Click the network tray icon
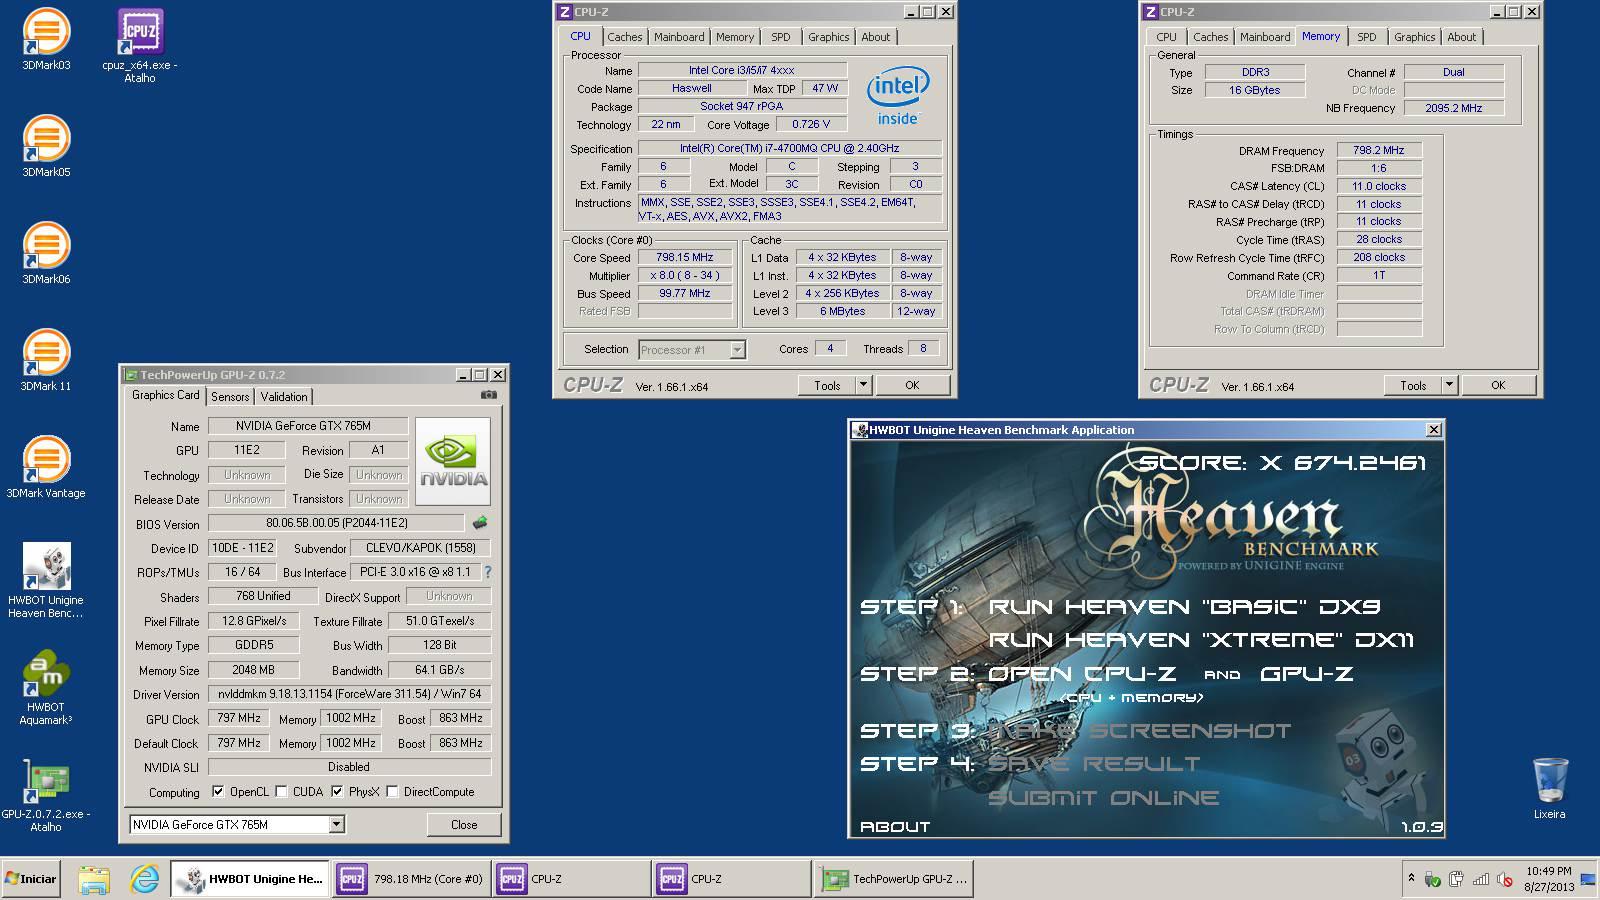 [1481, 880]
